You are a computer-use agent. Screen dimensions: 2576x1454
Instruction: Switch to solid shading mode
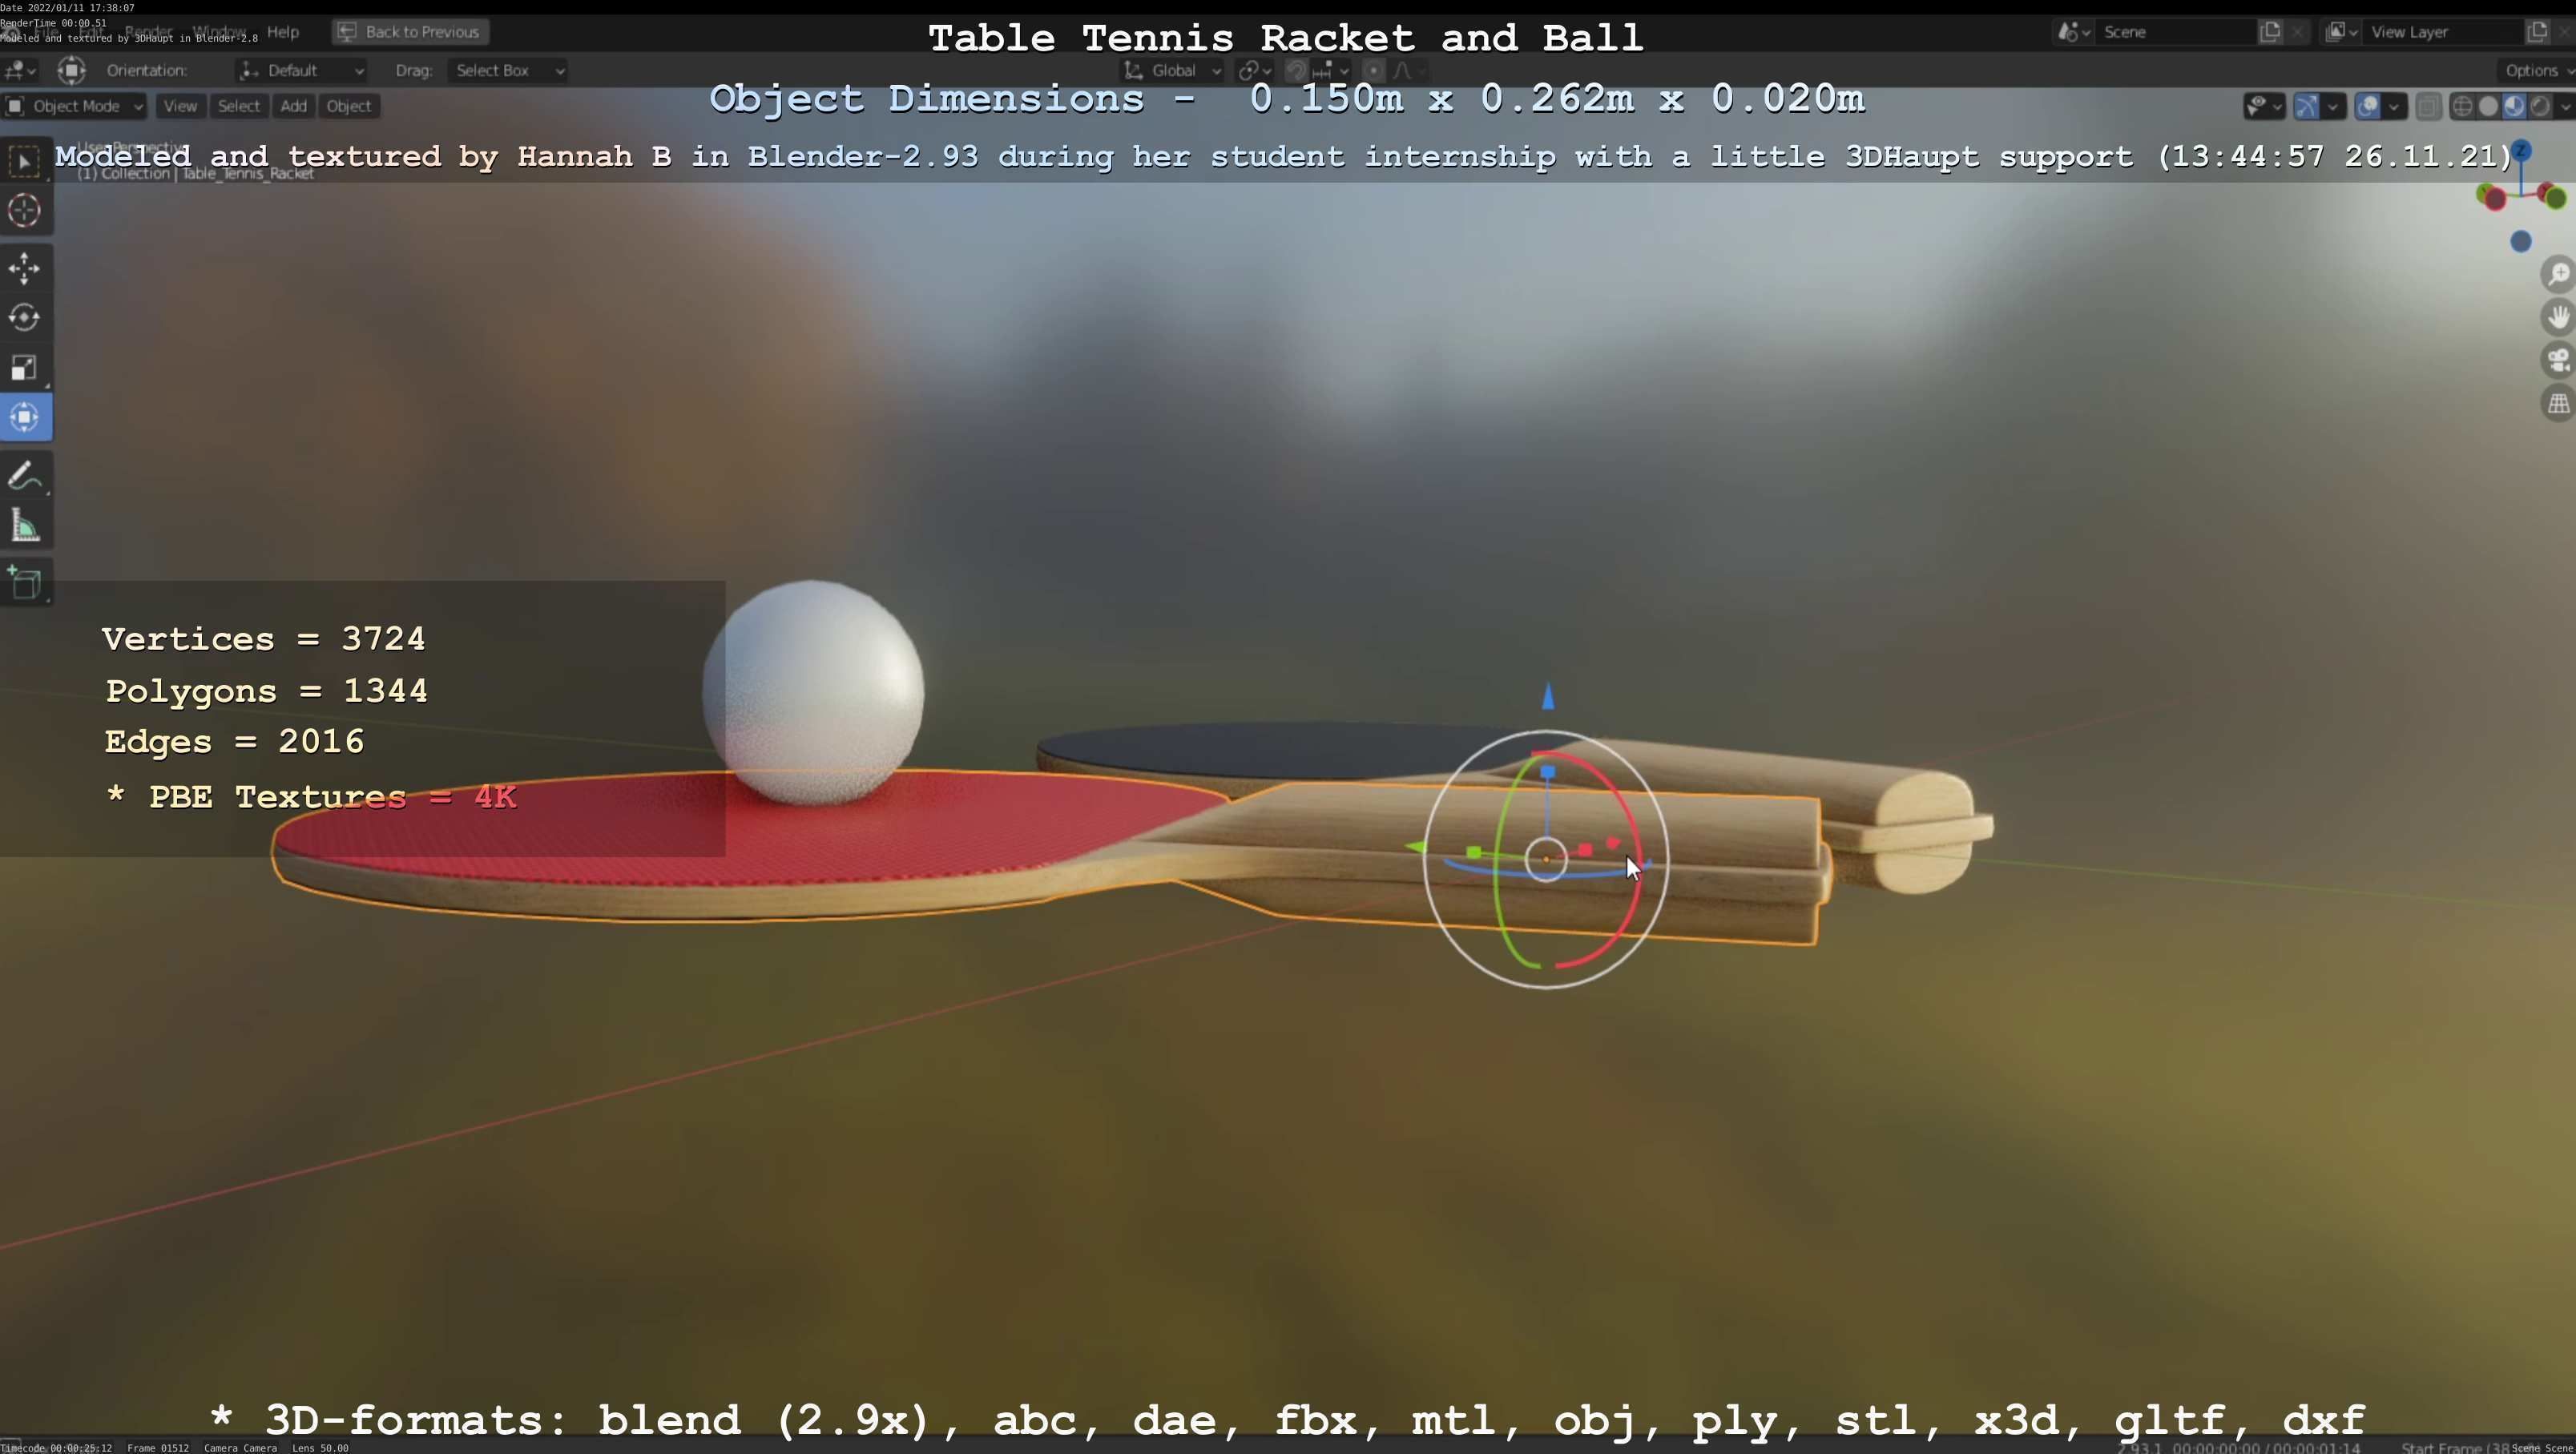[x=2488, y=106]
